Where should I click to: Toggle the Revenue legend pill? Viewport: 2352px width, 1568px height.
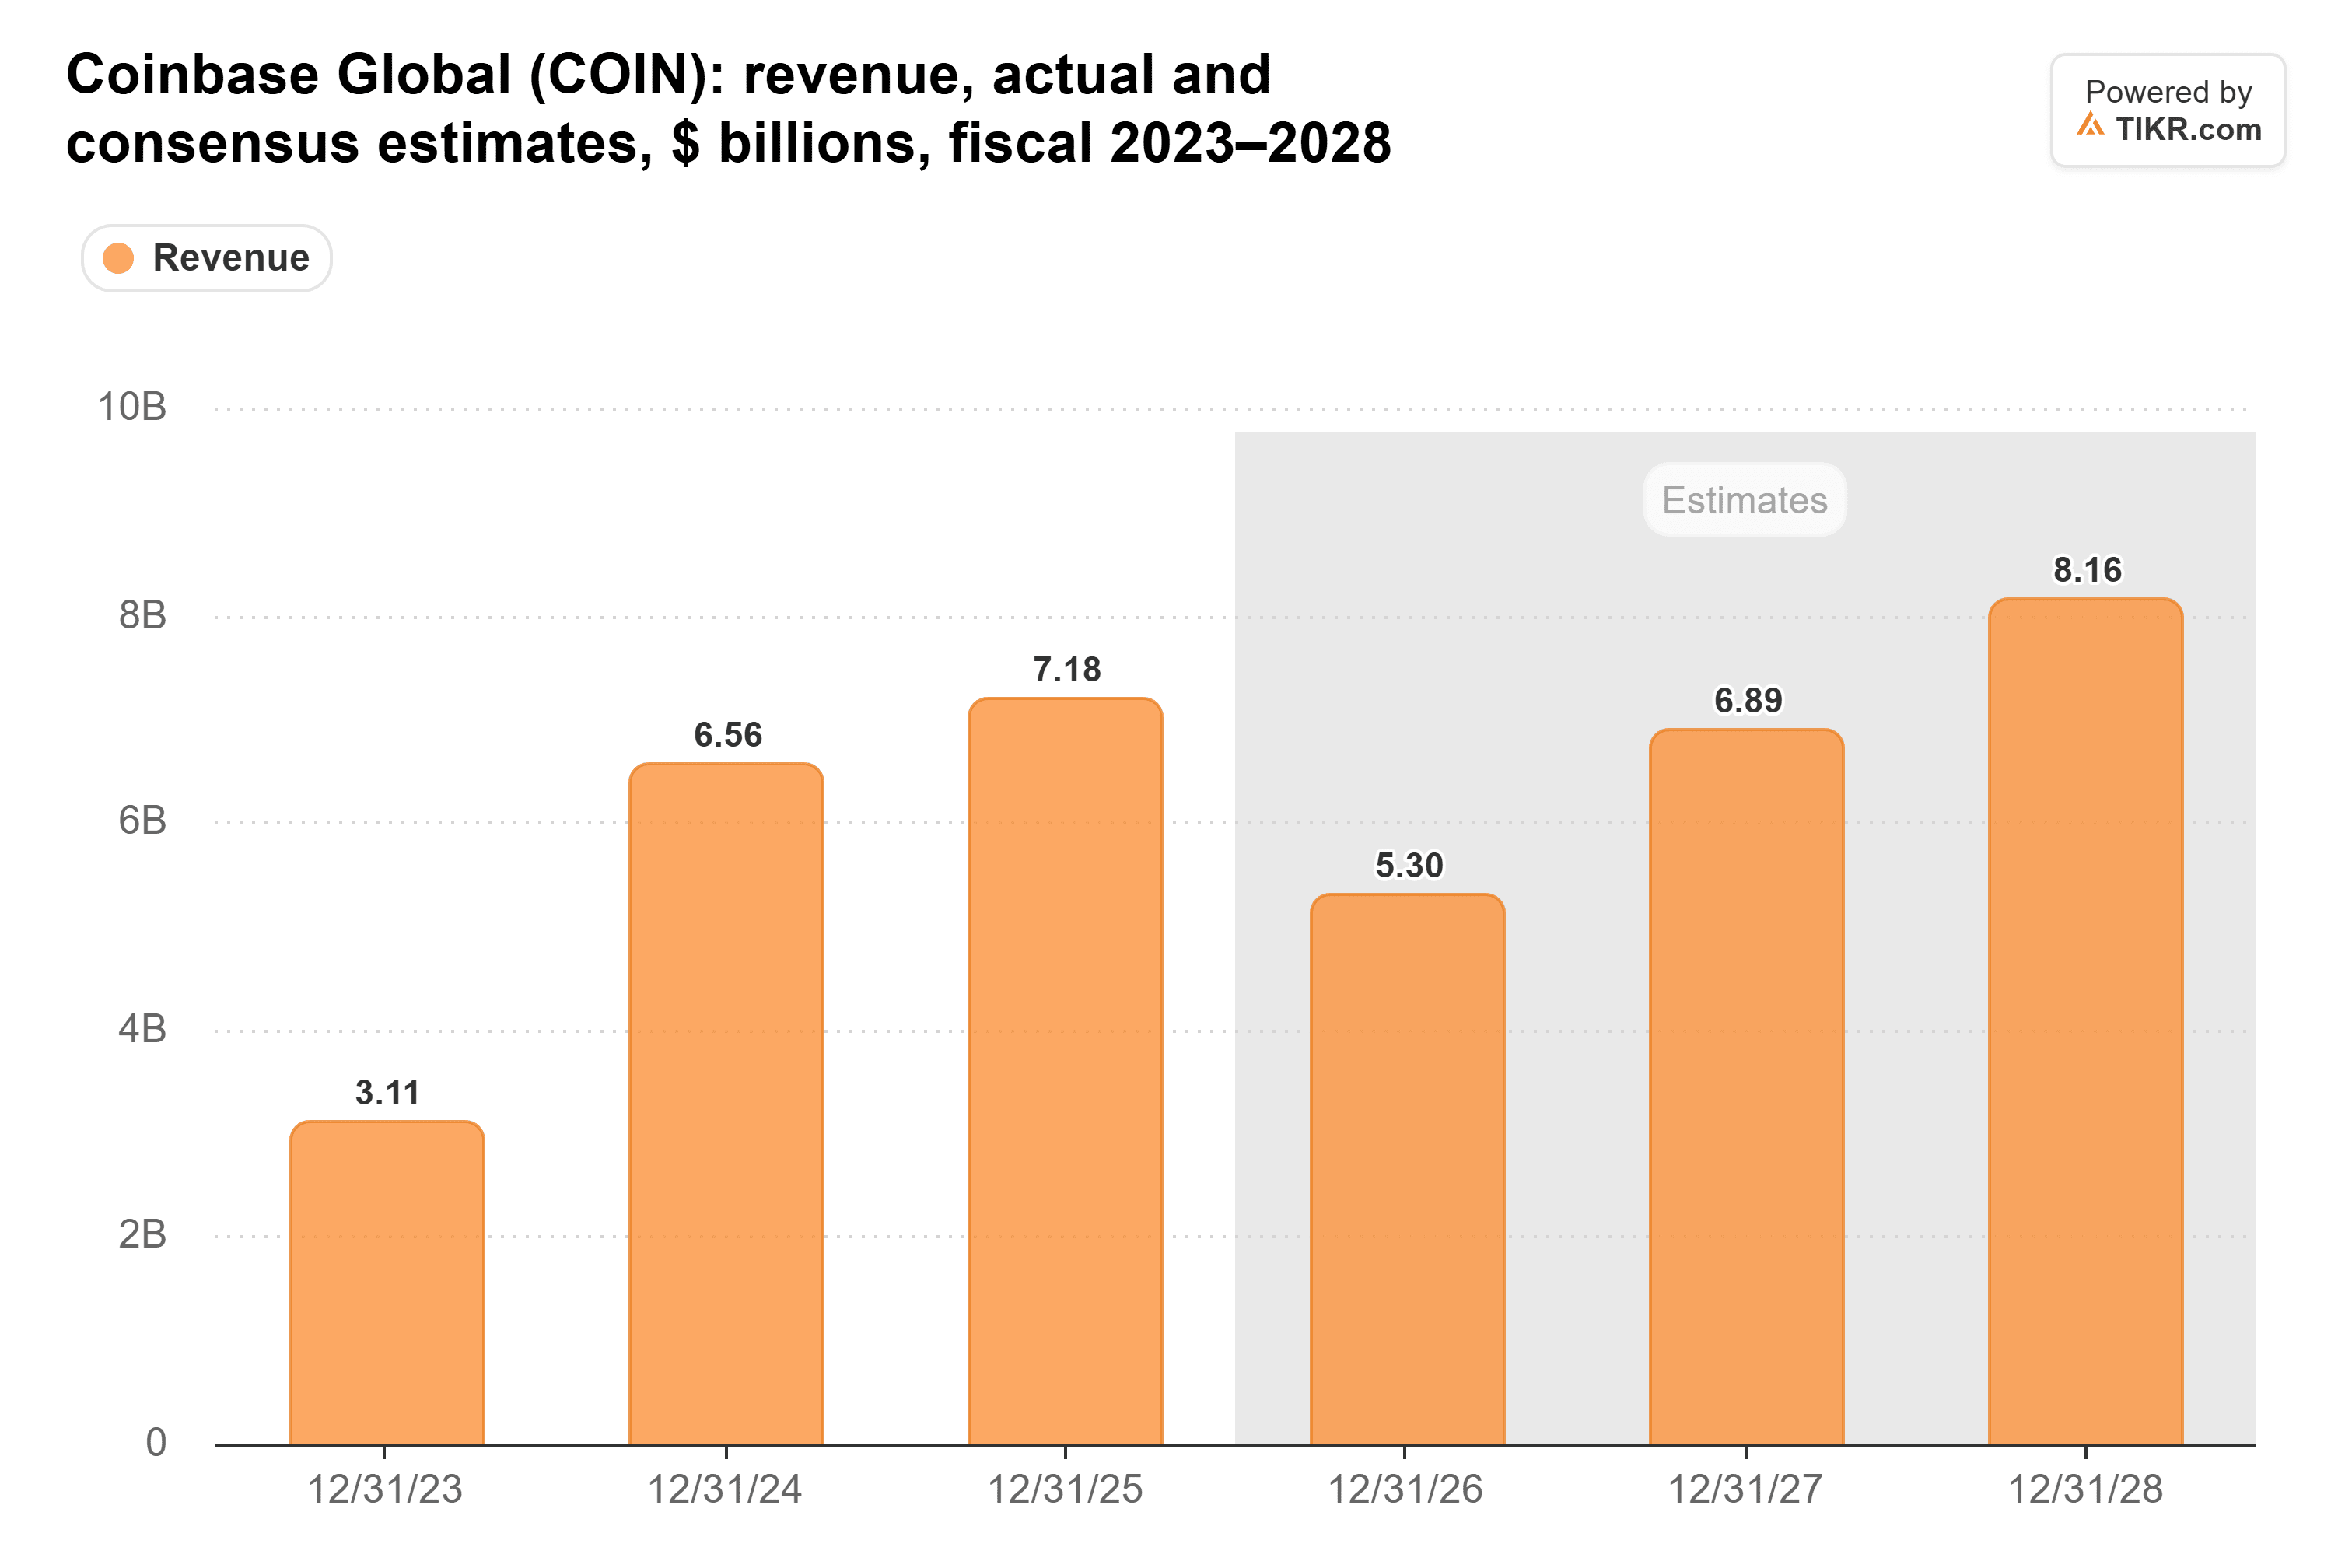(x=207, y=258)
